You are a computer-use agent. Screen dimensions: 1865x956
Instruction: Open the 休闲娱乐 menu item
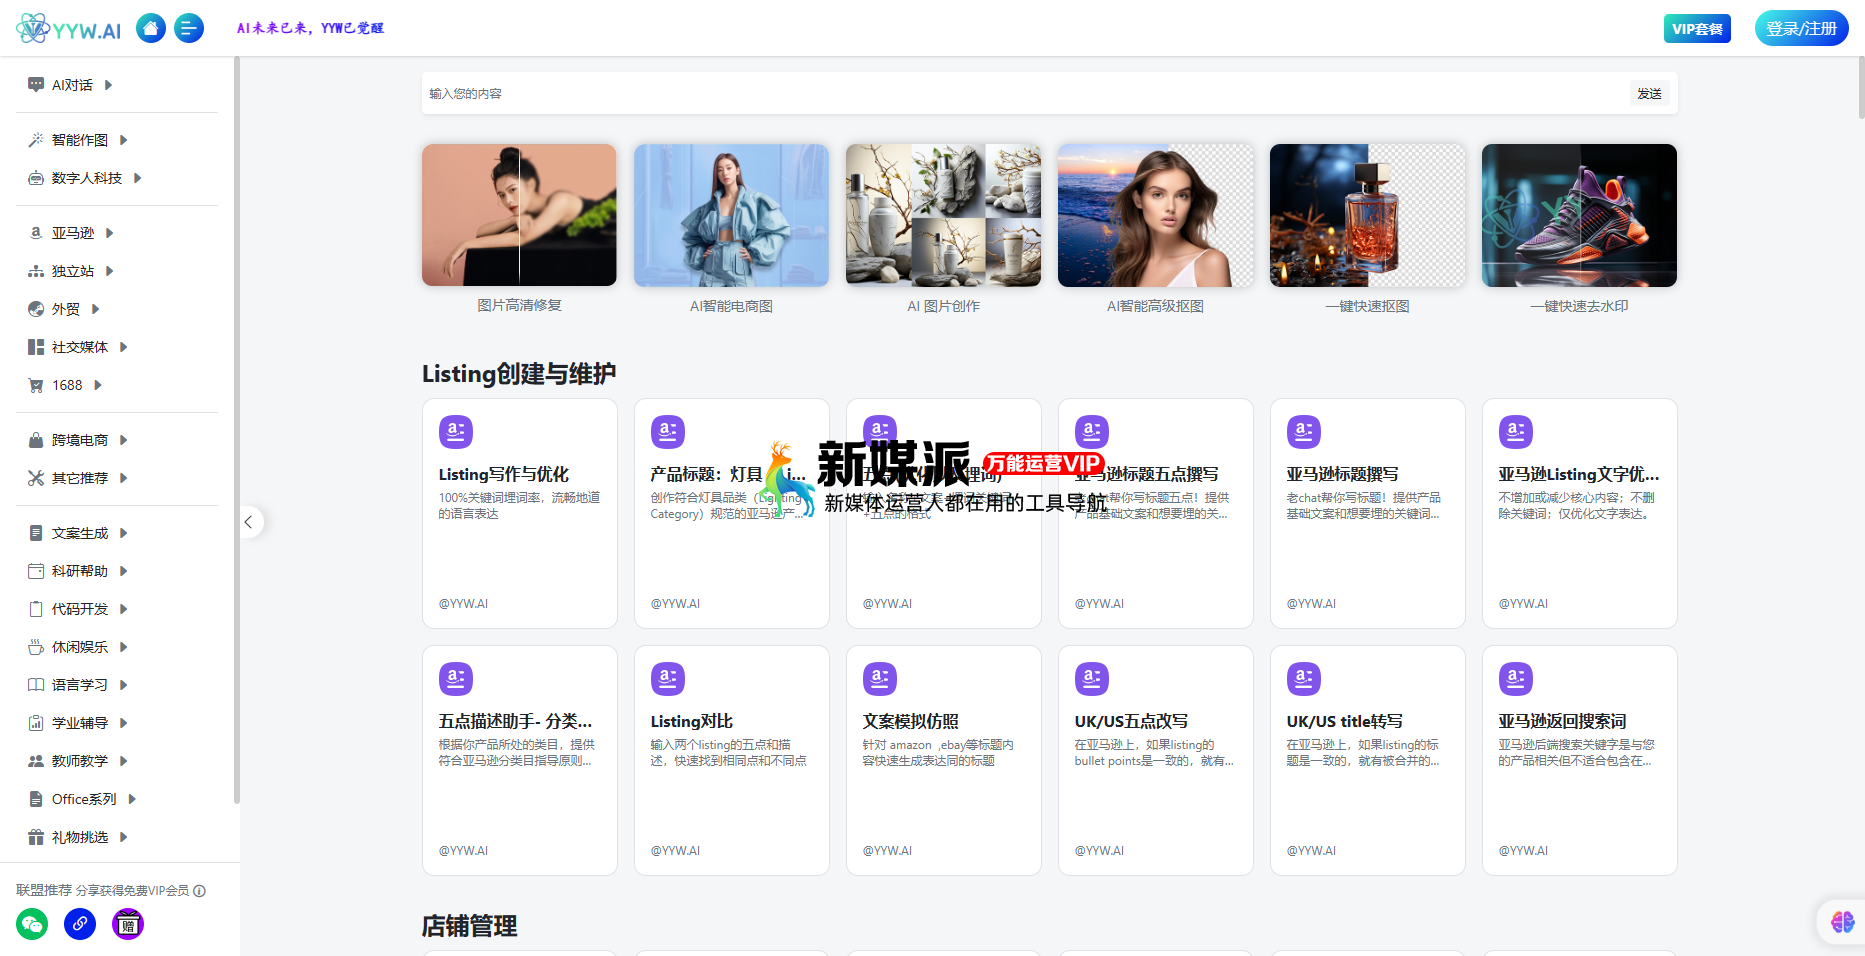pos(80,647)
